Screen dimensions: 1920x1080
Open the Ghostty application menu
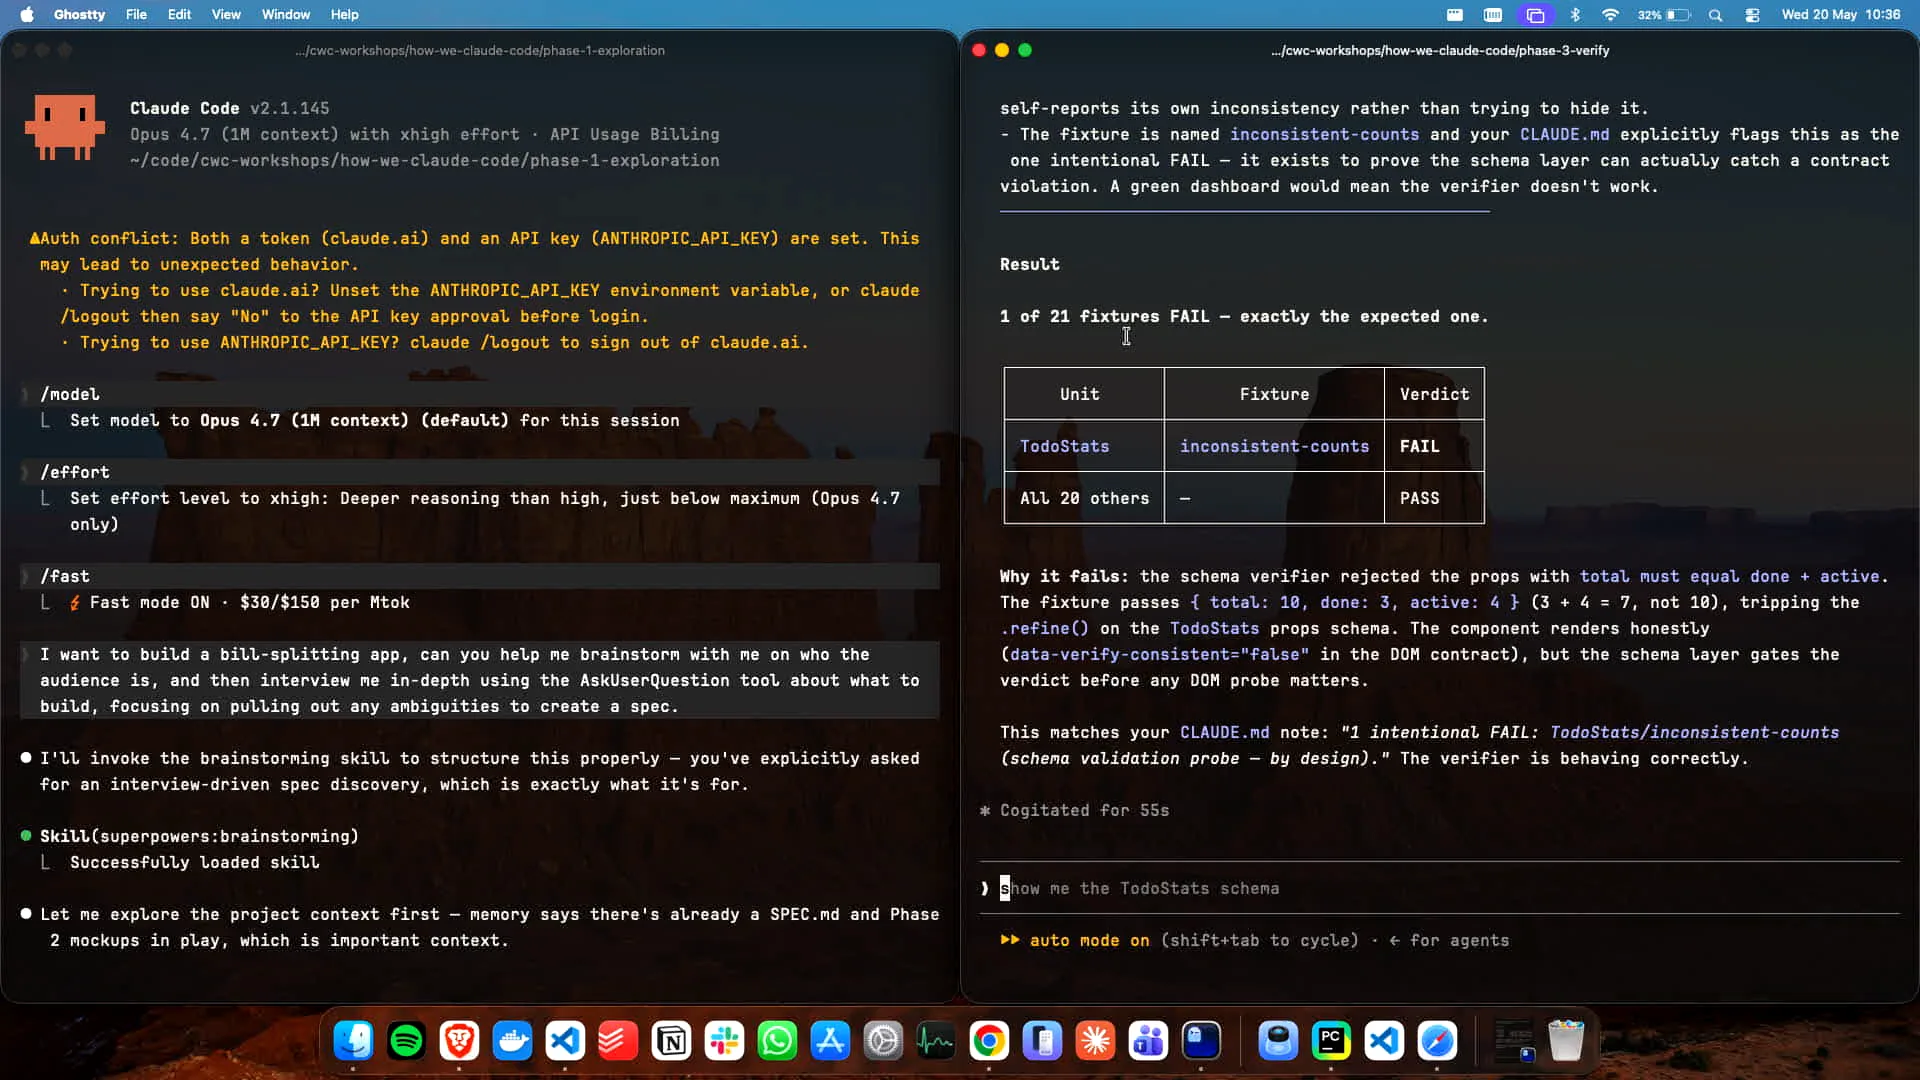79,14
